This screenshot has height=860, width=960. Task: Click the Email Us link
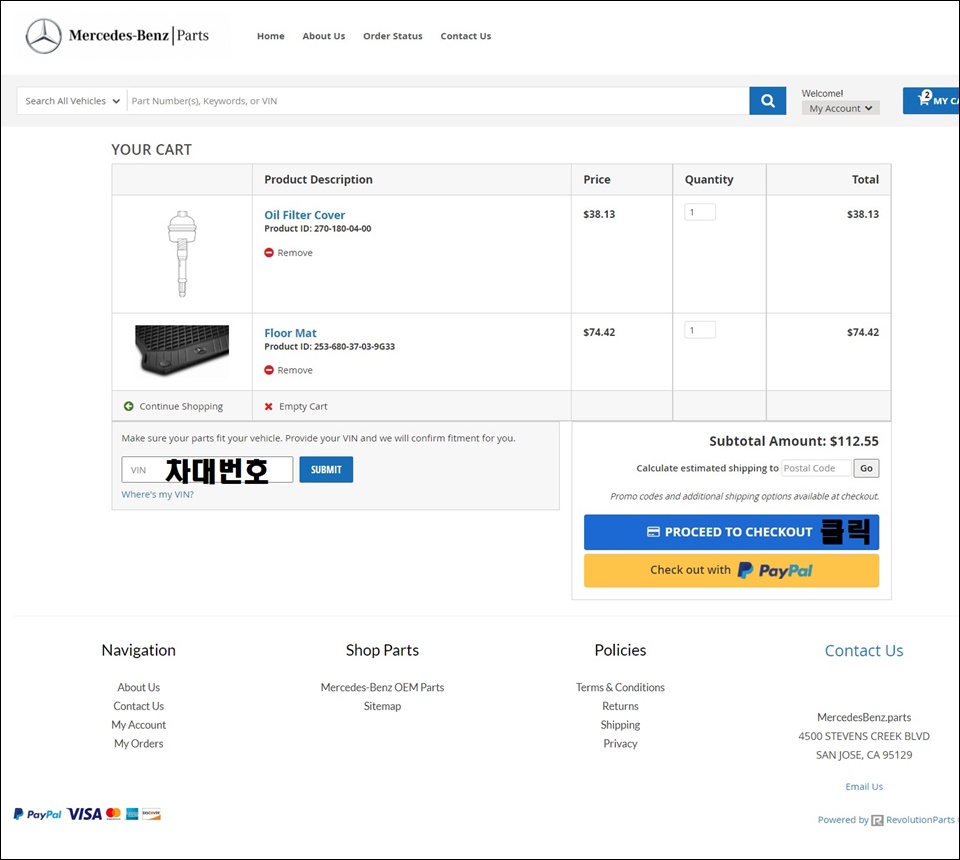[x=864, y=787]
